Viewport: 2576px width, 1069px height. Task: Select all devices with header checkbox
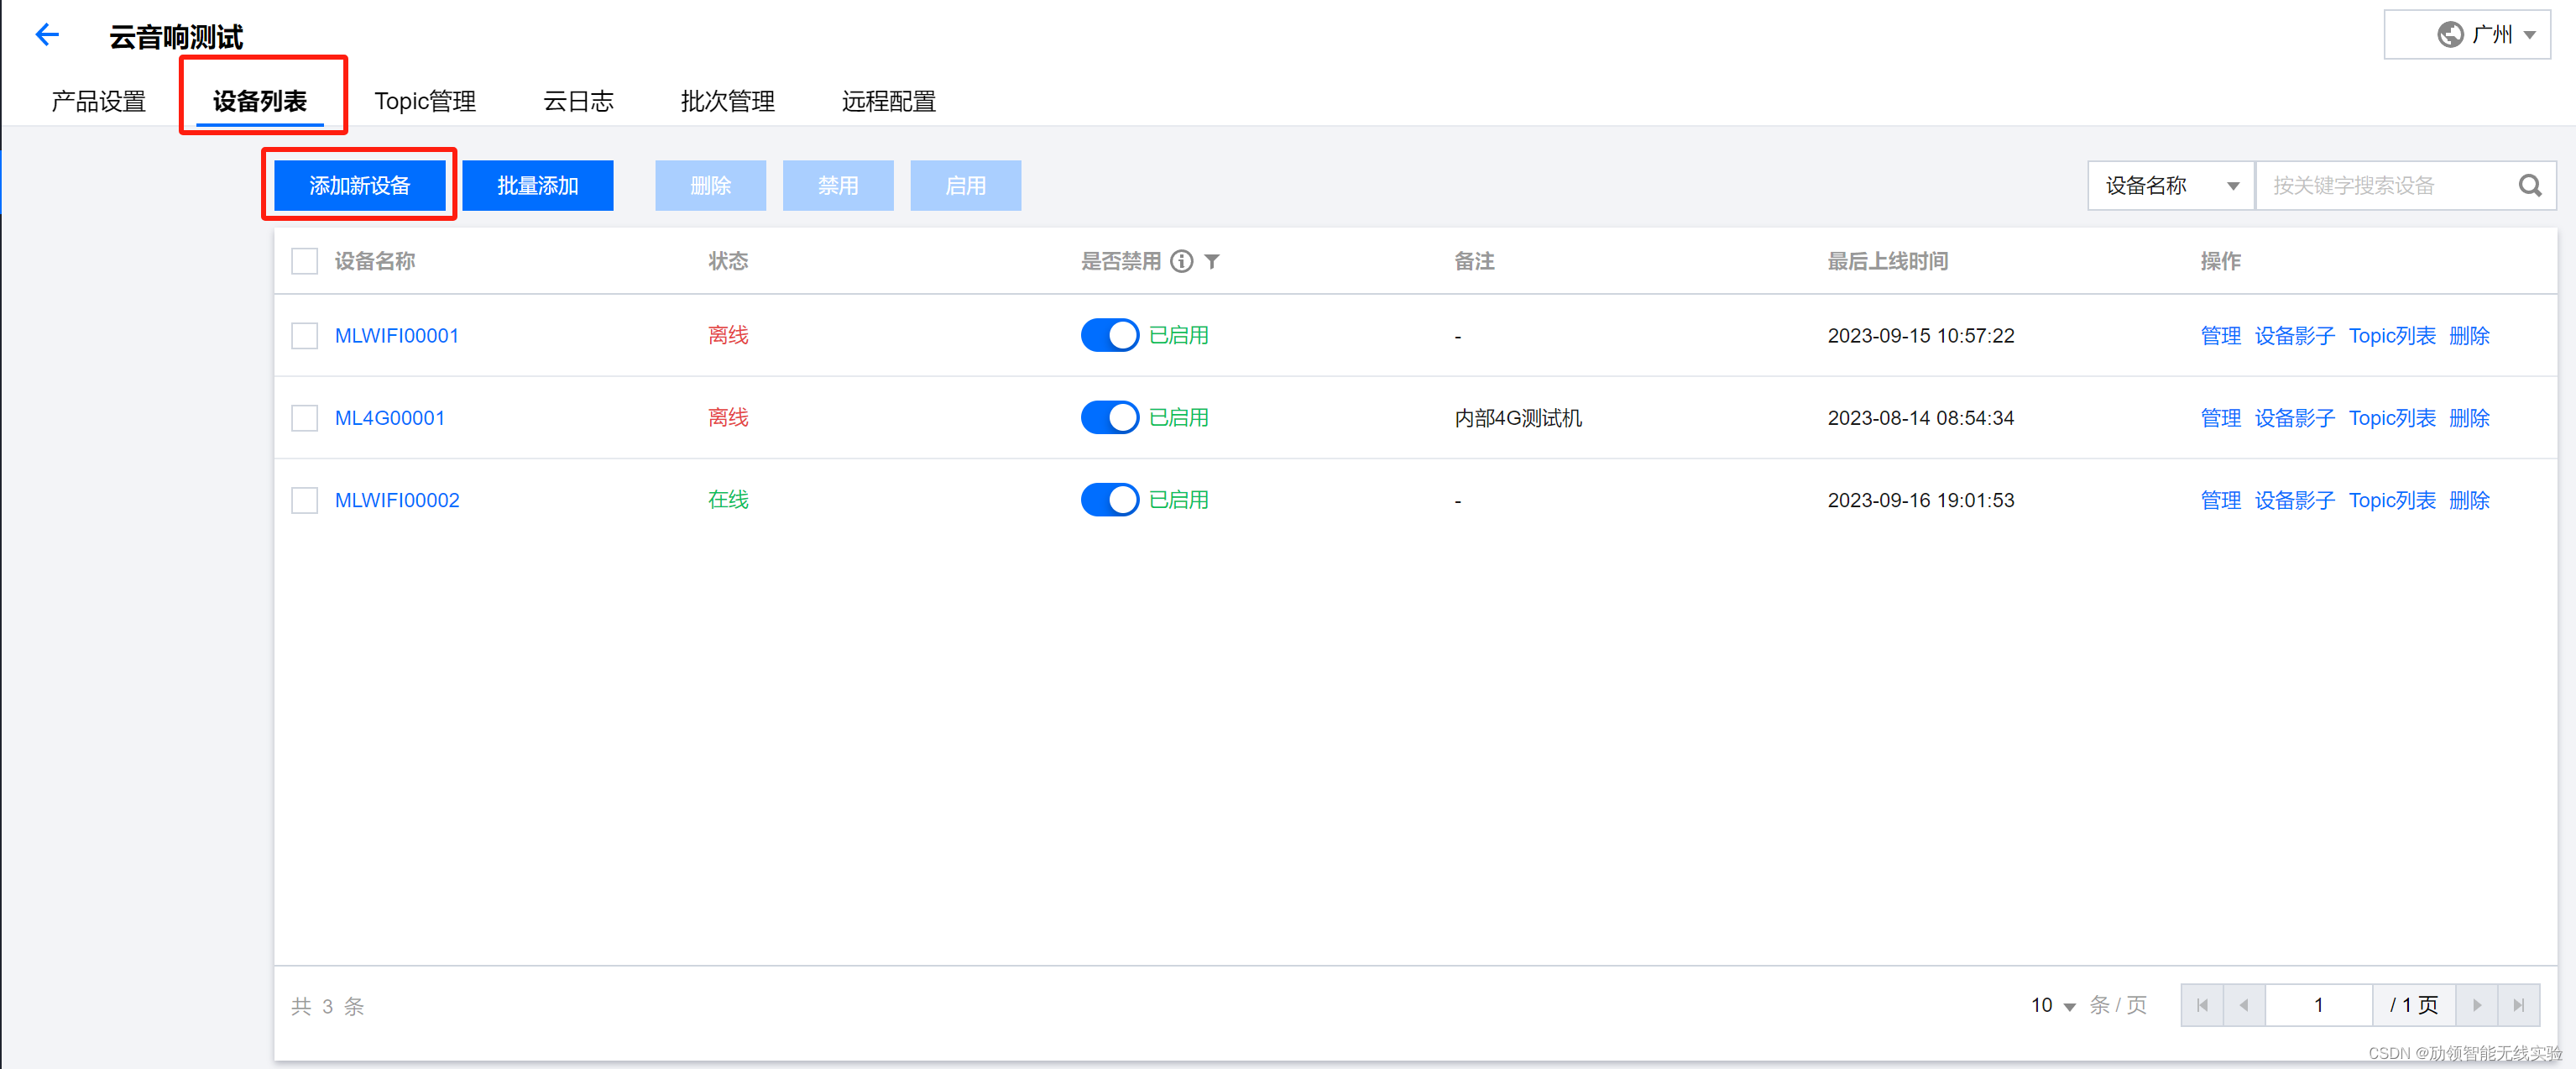coord(305,260)
